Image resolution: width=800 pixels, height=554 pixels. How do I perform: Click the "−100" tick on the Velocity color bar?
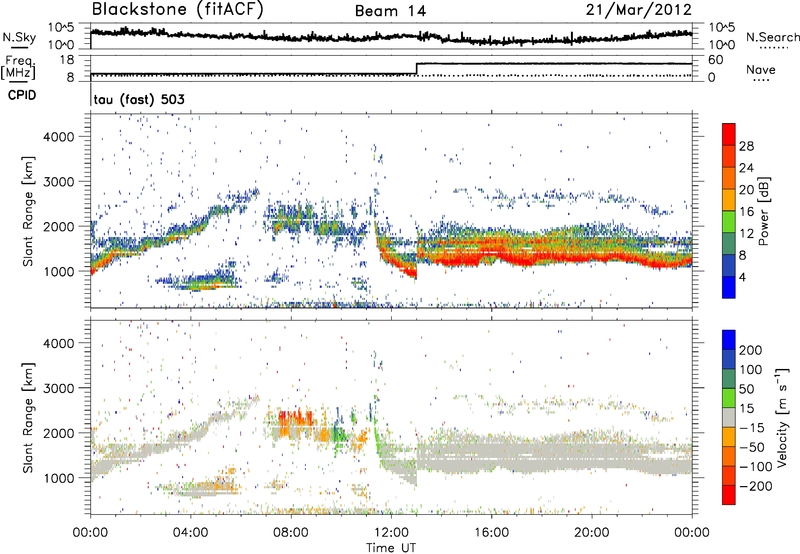(x=755, y=466)
